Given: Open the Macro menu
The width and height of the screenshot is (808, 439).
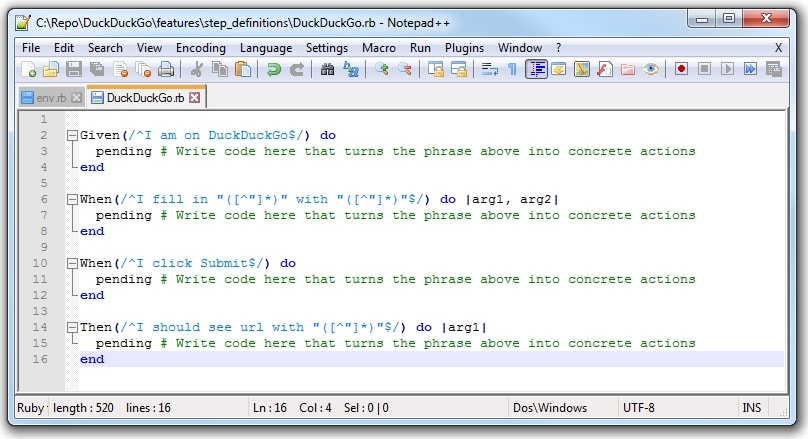Looking at the screenshot, I should coord(379,48).
